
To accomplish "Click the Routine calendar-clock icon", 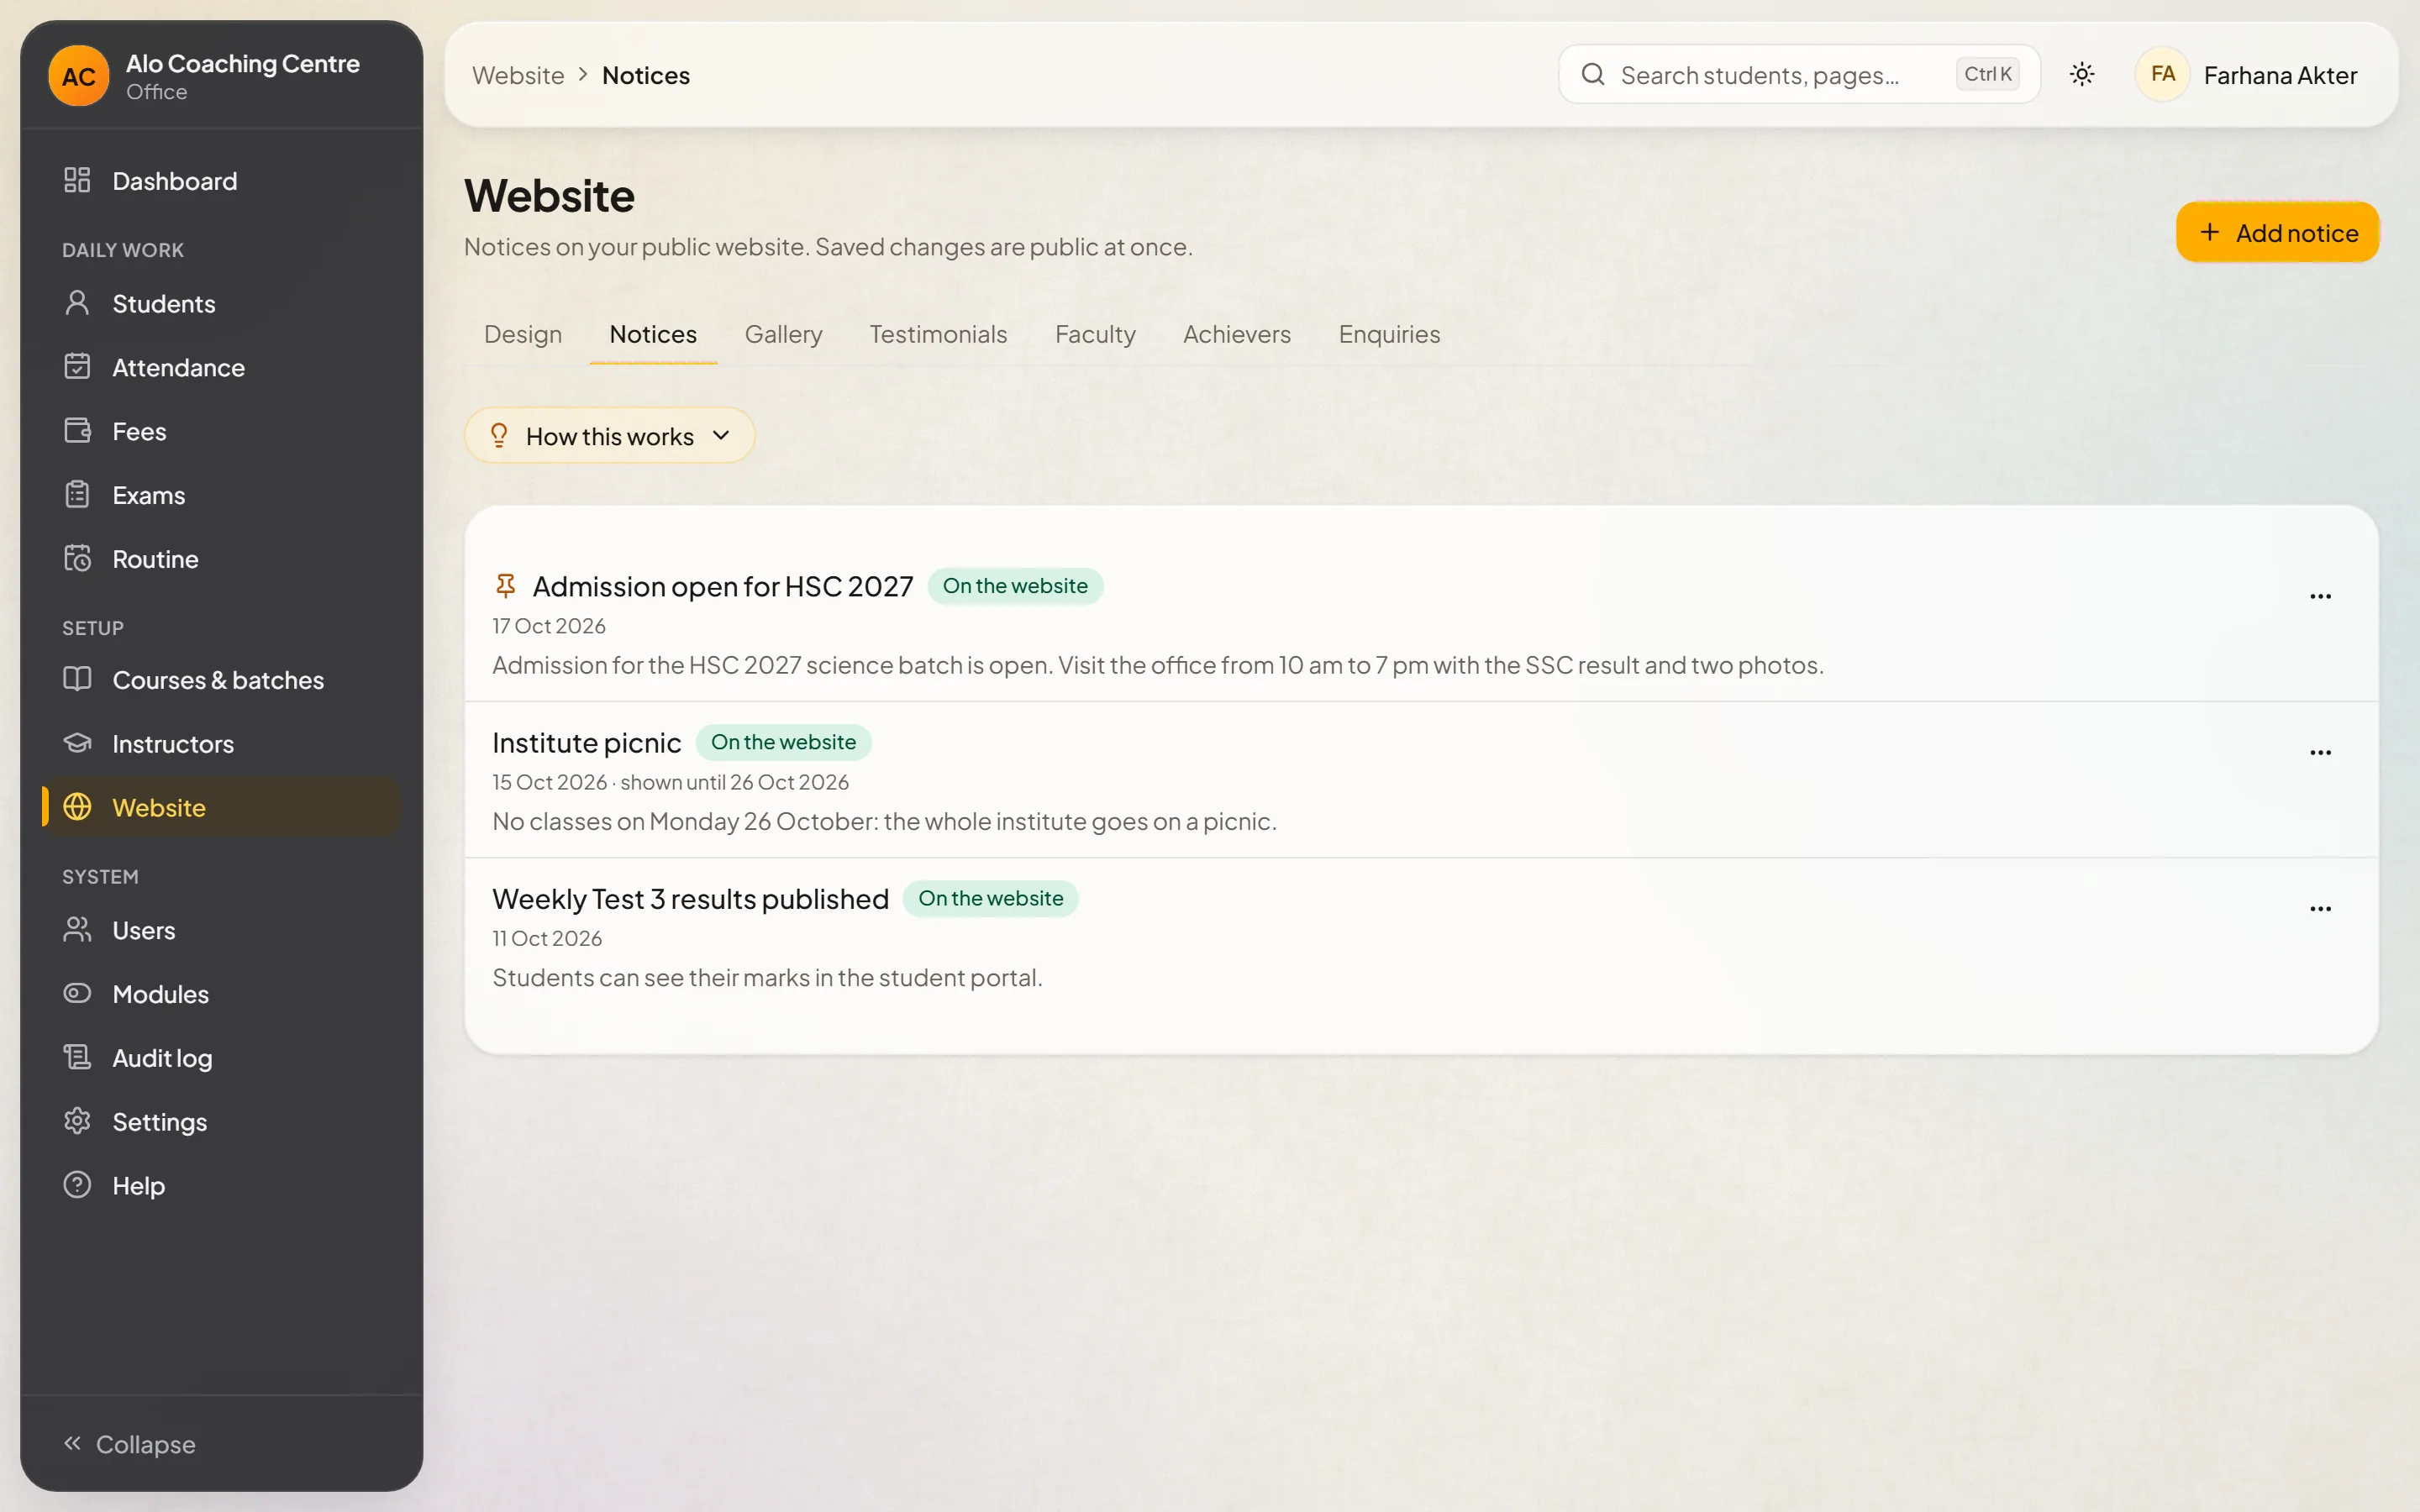I will click(77, 558).
